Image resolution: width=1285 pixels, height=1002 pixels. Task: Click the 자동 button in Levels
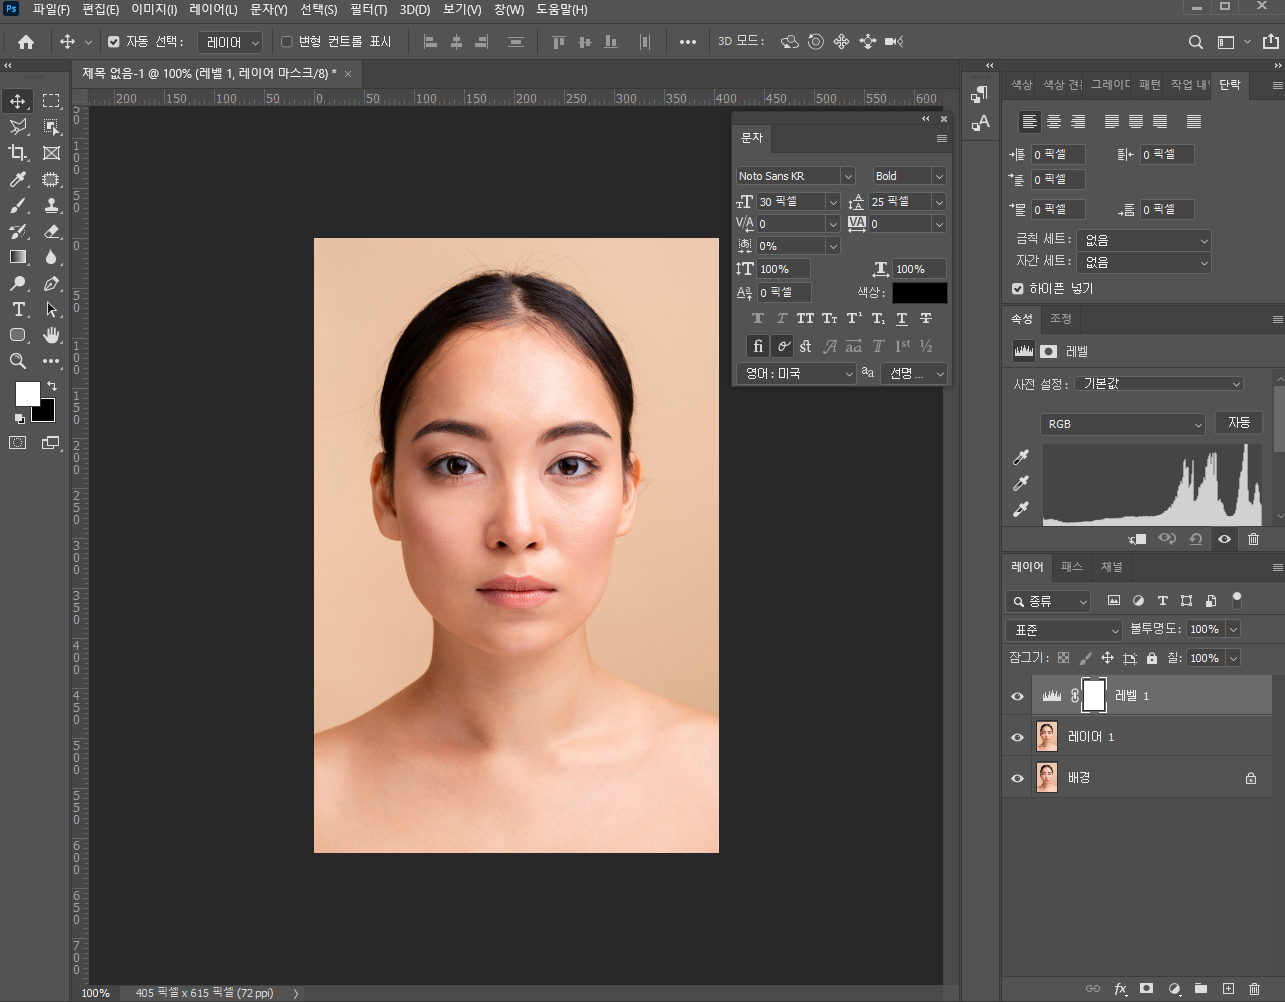point(1239,423)
